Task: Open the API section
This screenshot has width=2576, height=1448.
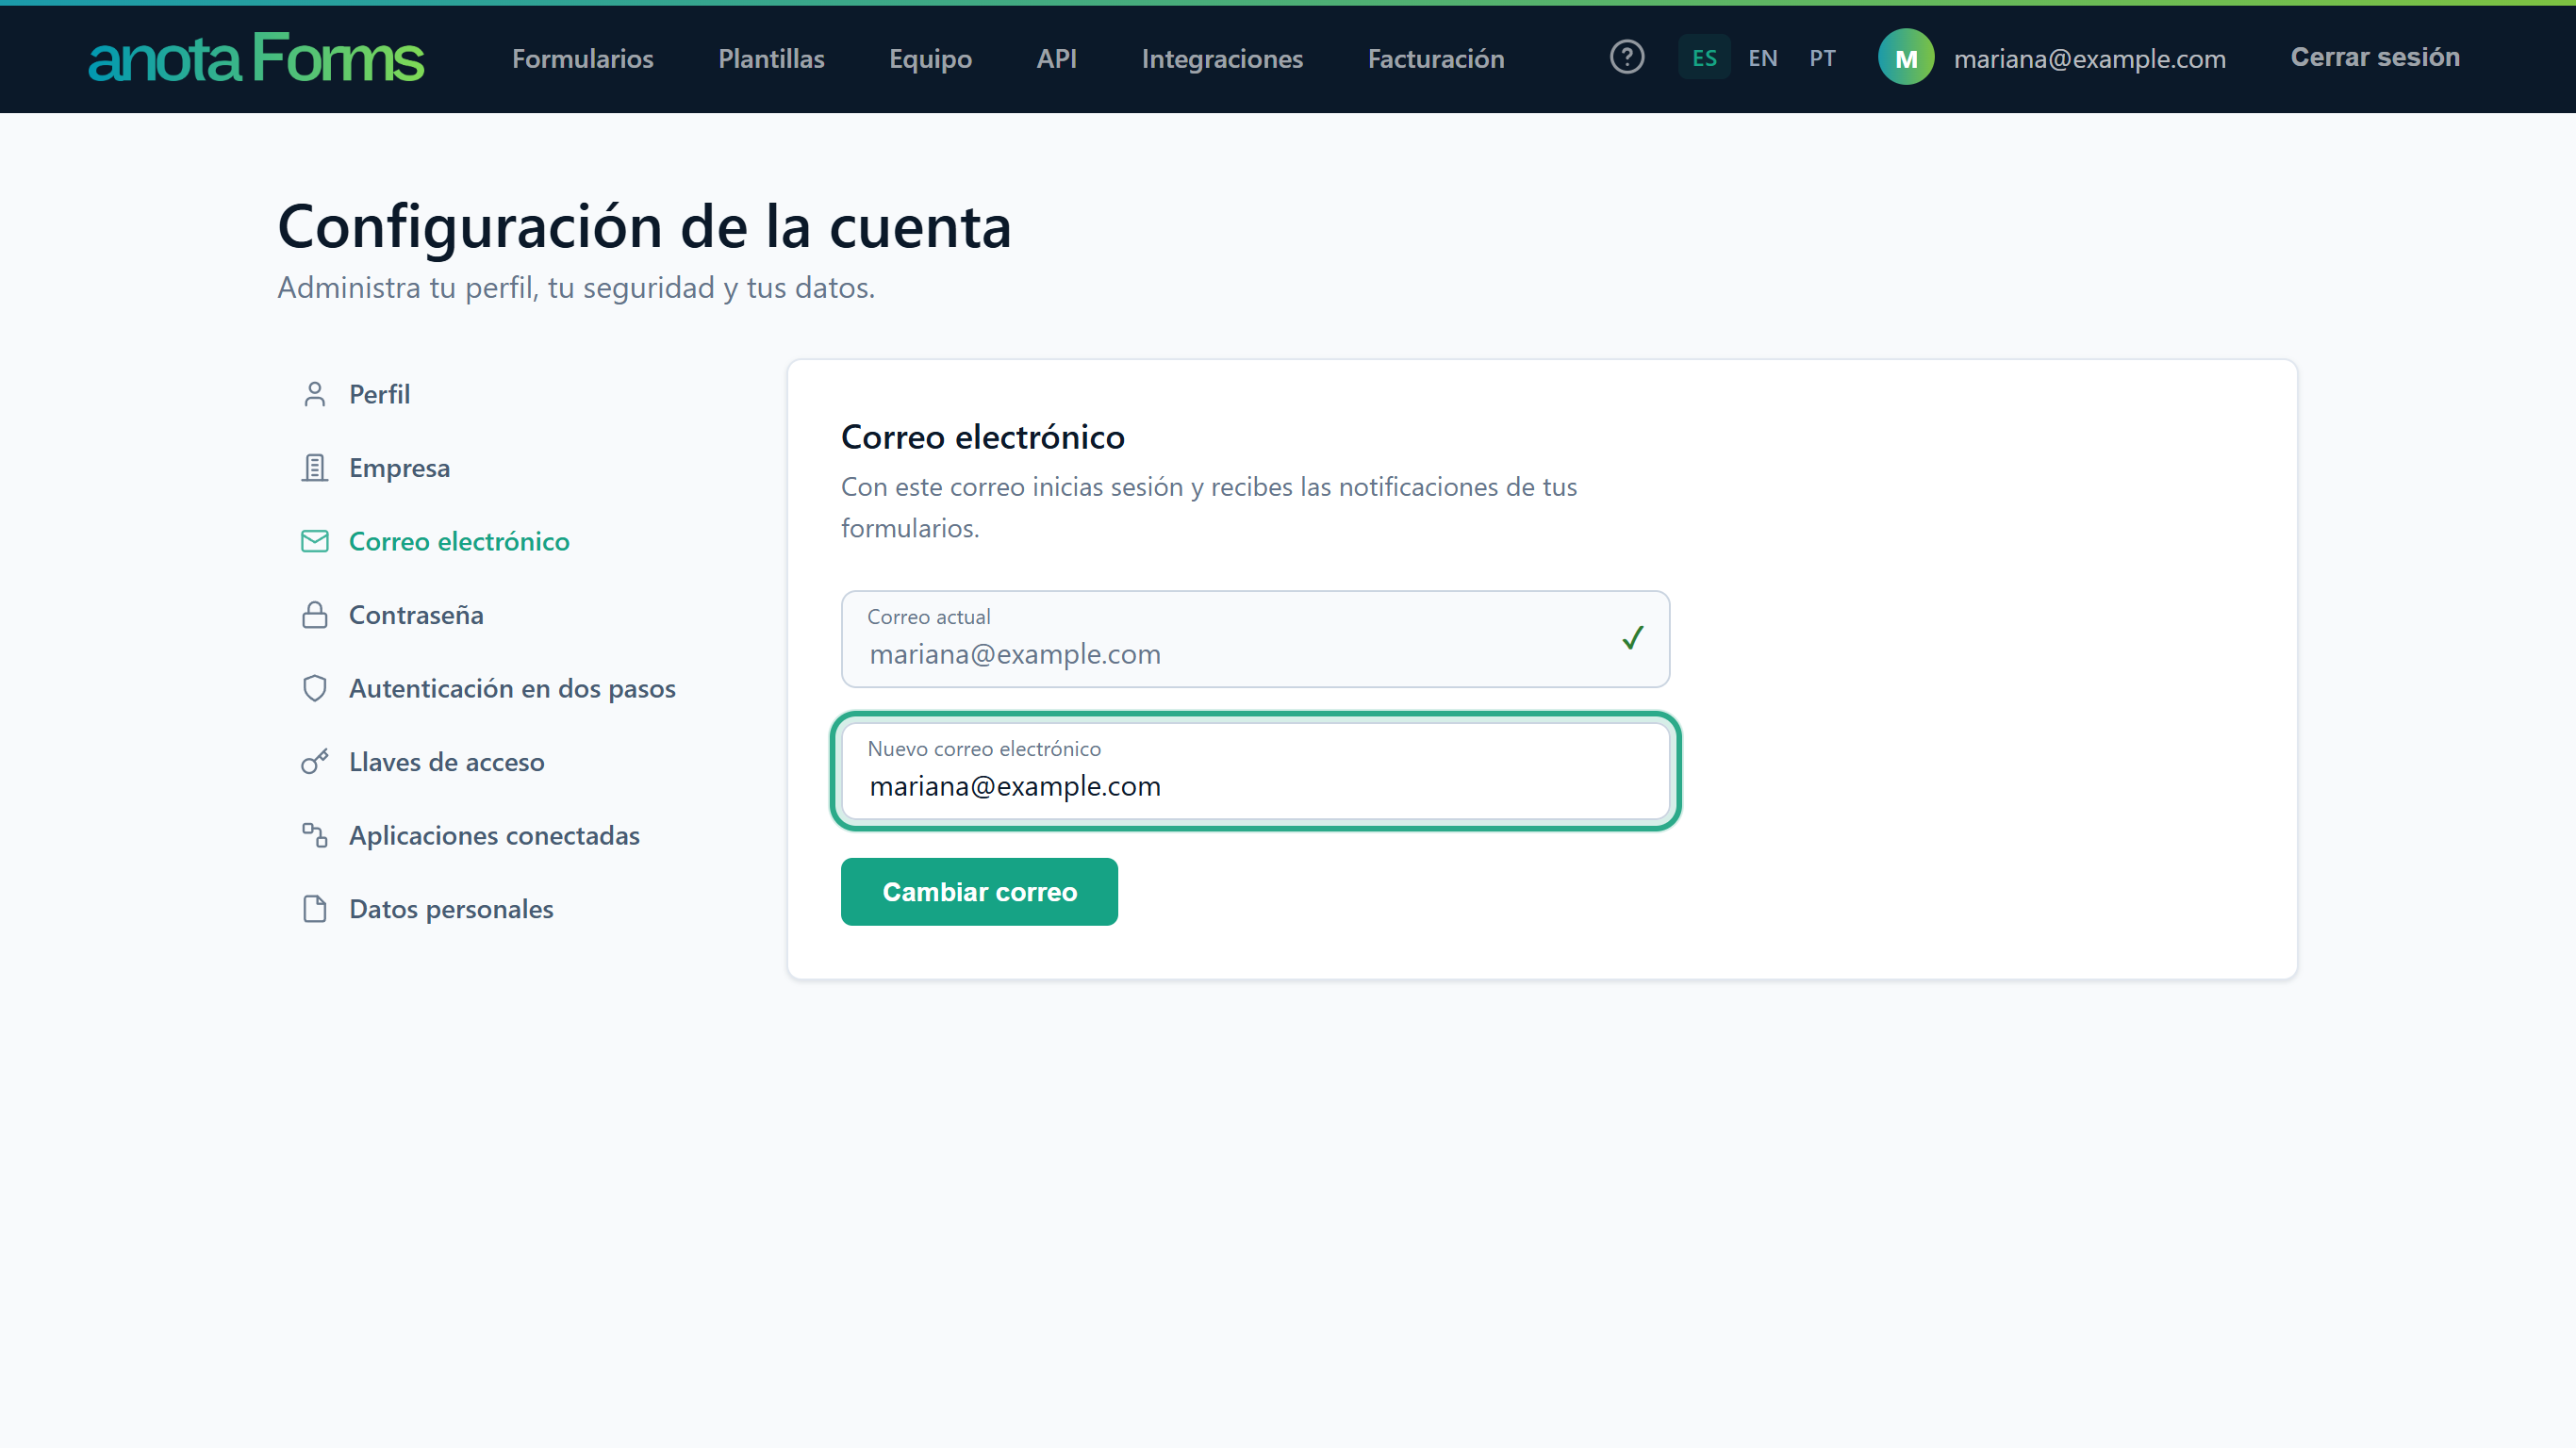Action: coord(1056,59)
